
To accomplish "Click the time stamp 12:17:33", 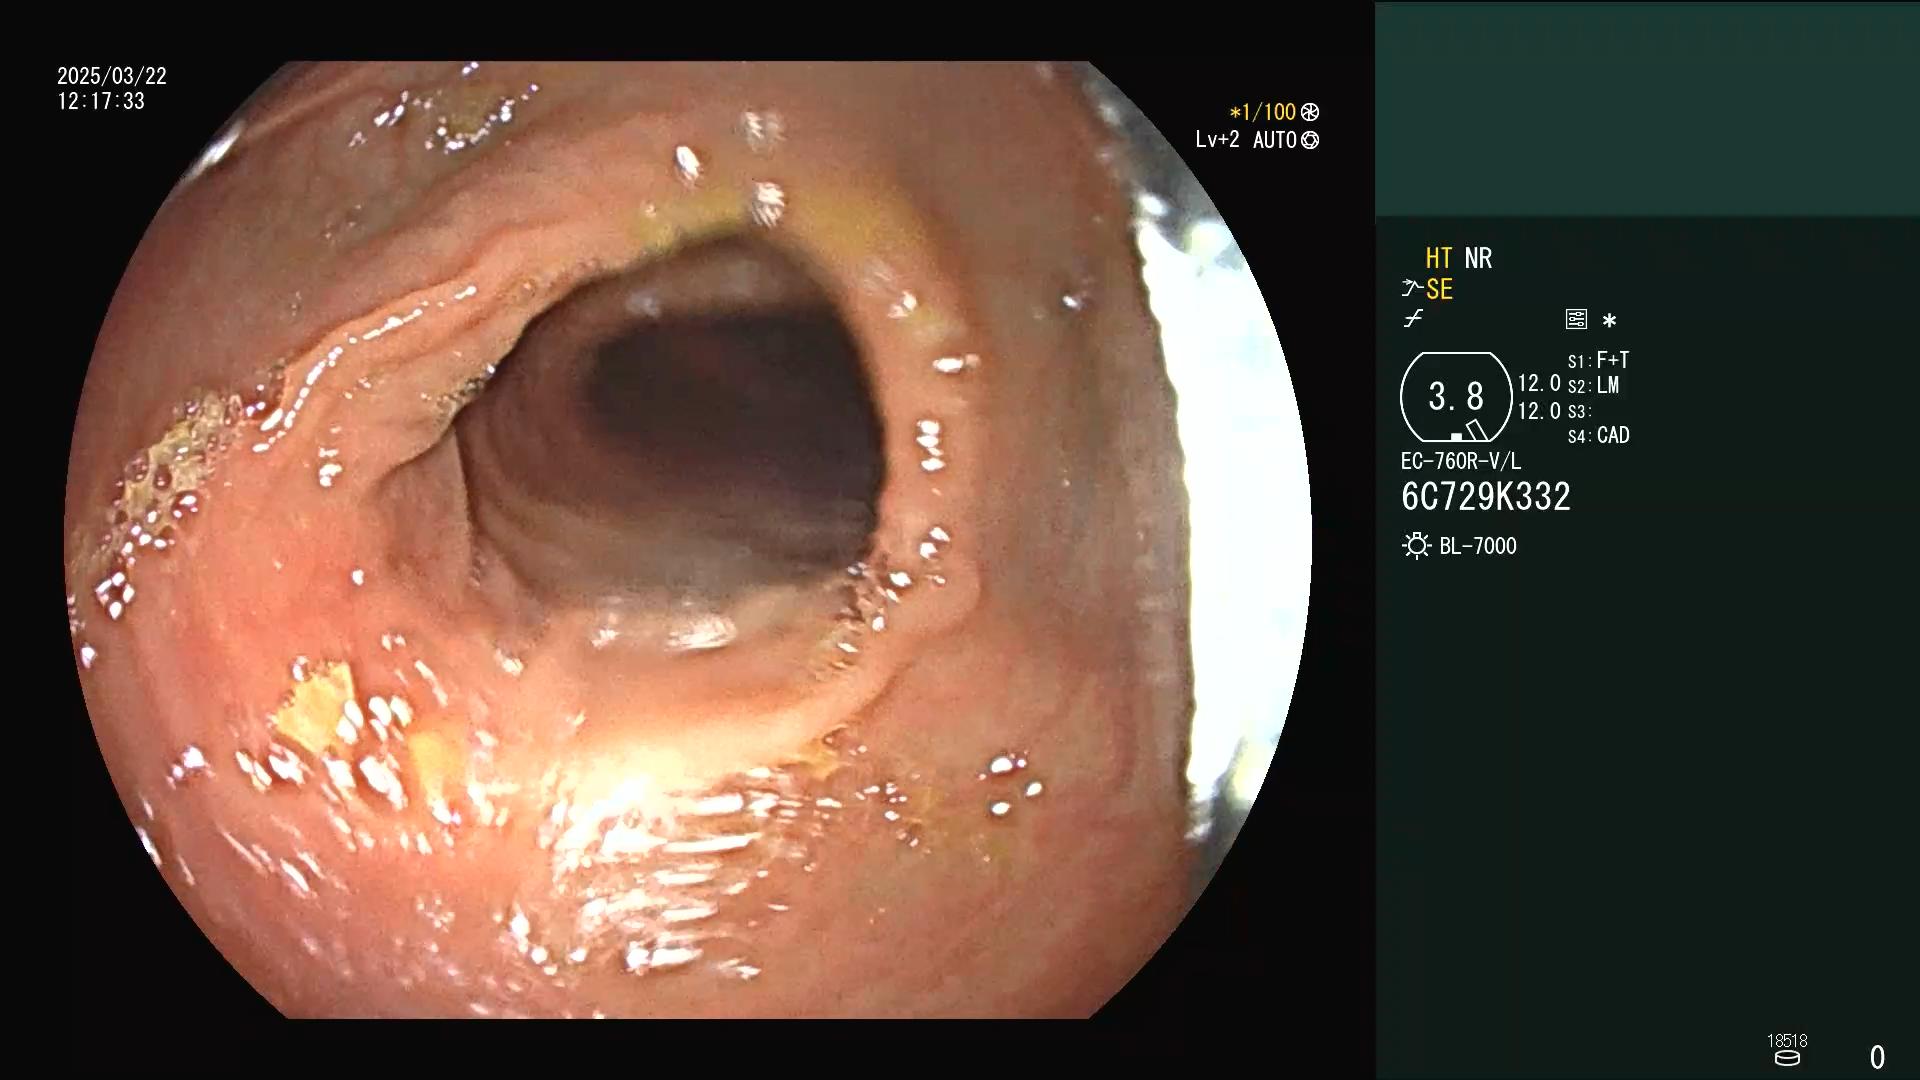I will 101,101.
